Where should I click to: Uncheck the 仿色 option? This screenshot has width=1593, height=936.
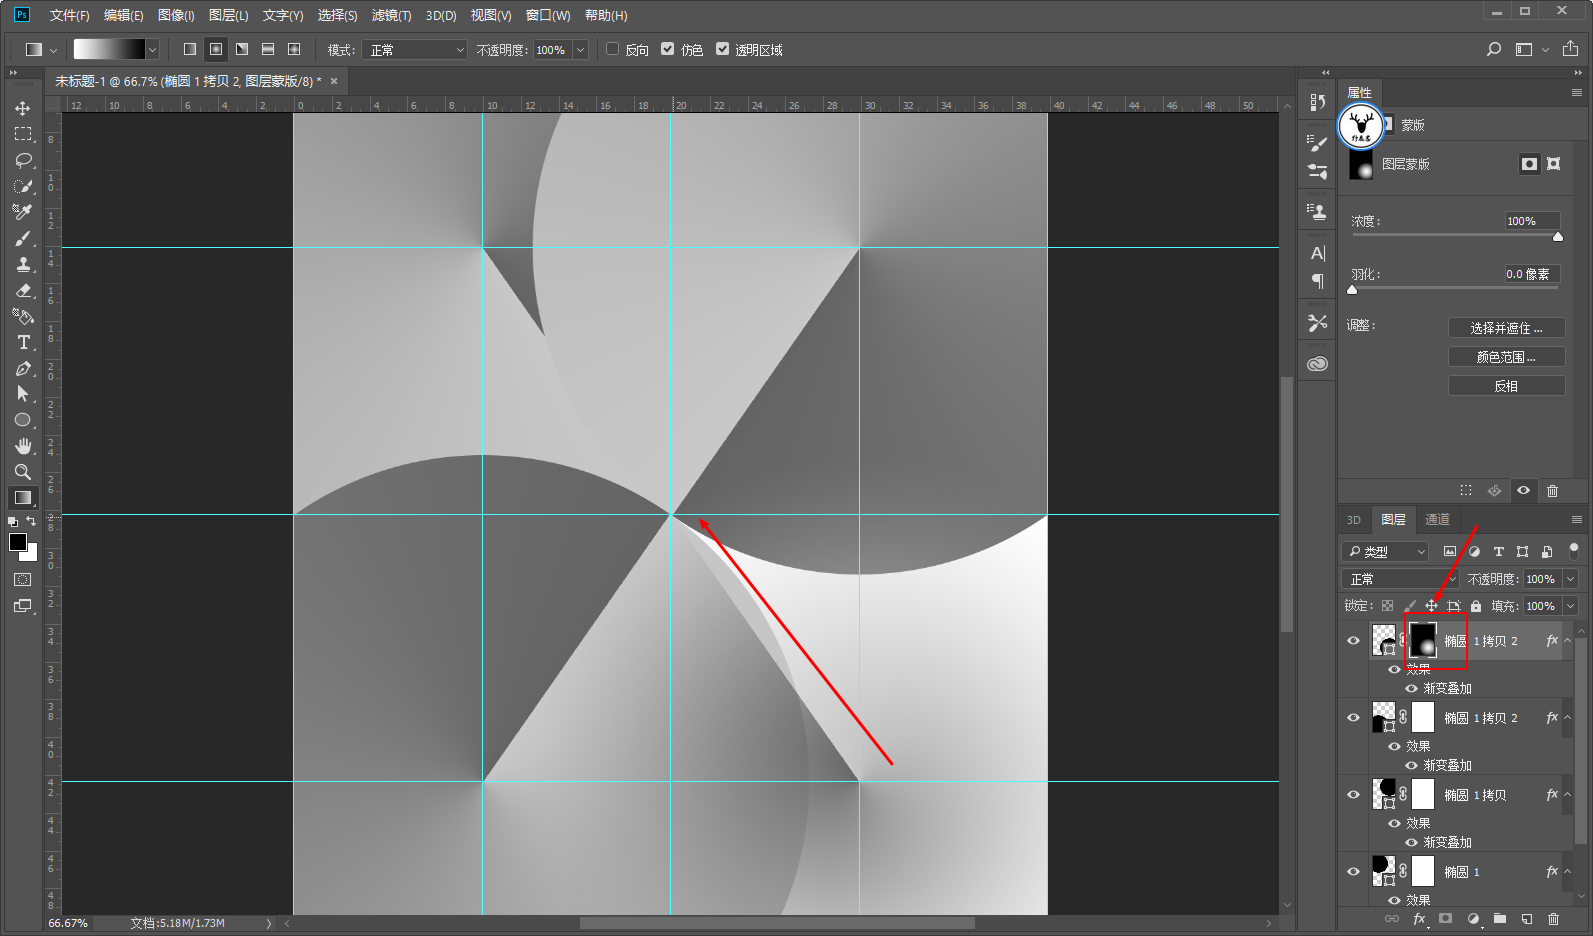point(668,49)
